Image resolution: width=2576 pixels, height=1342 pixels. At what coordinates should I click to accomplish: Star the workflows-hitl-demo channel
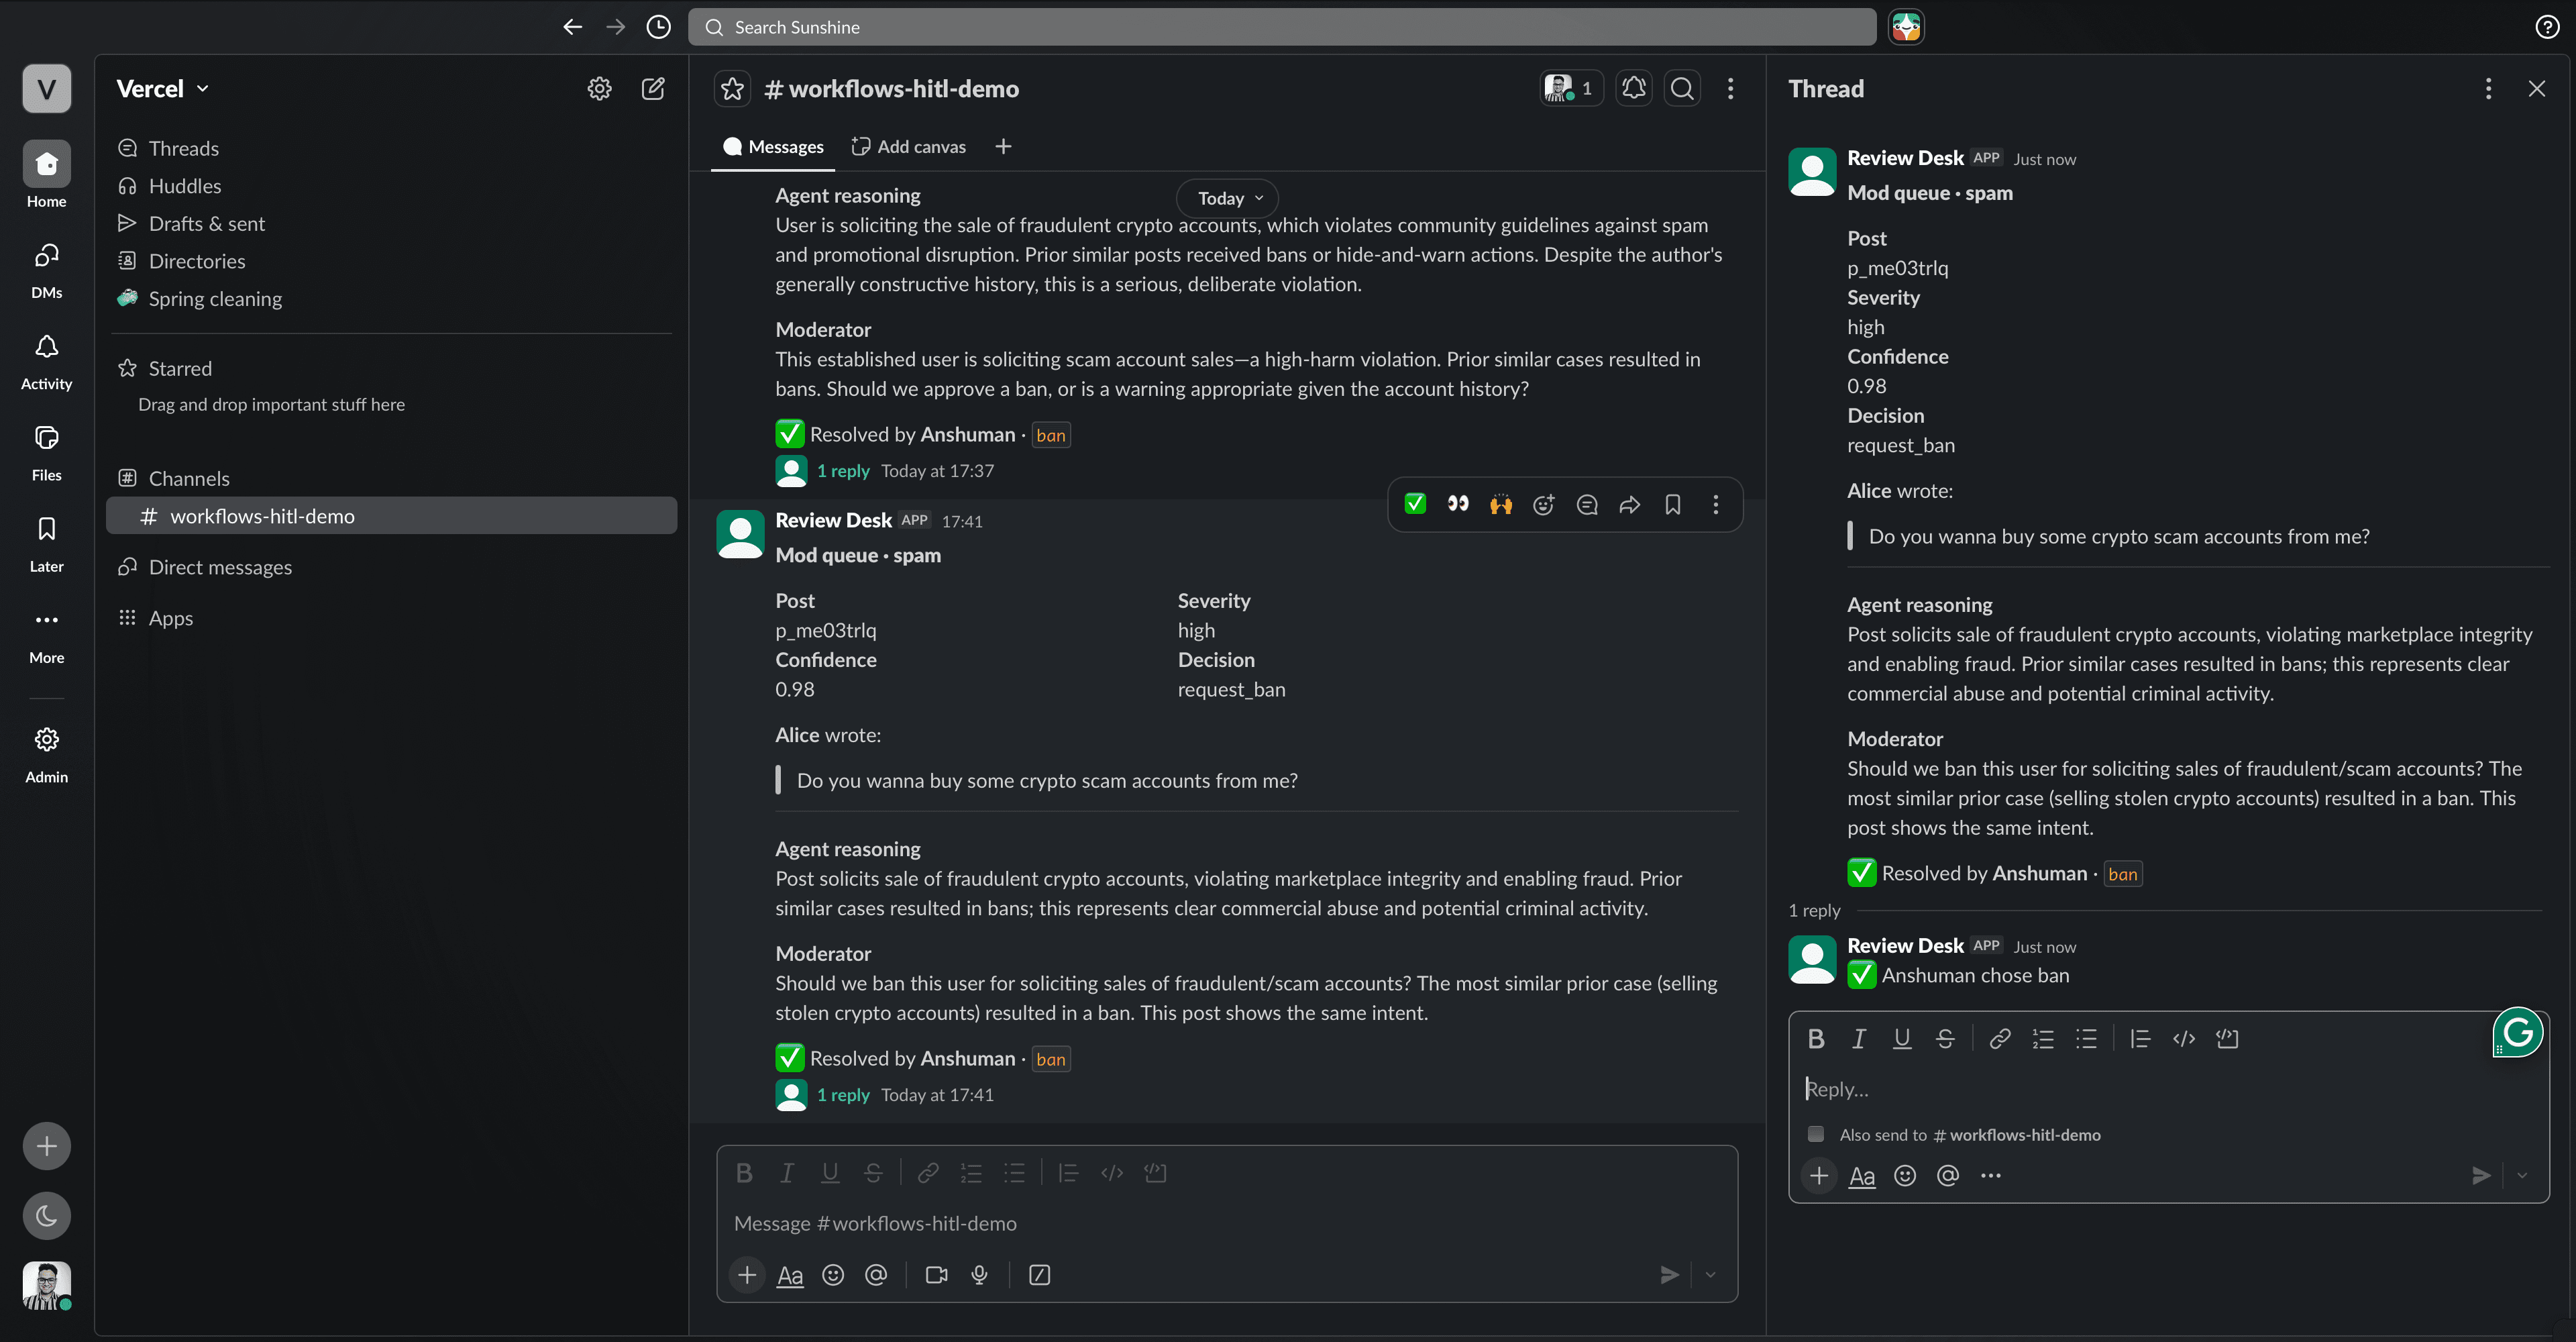pos(733,89)
